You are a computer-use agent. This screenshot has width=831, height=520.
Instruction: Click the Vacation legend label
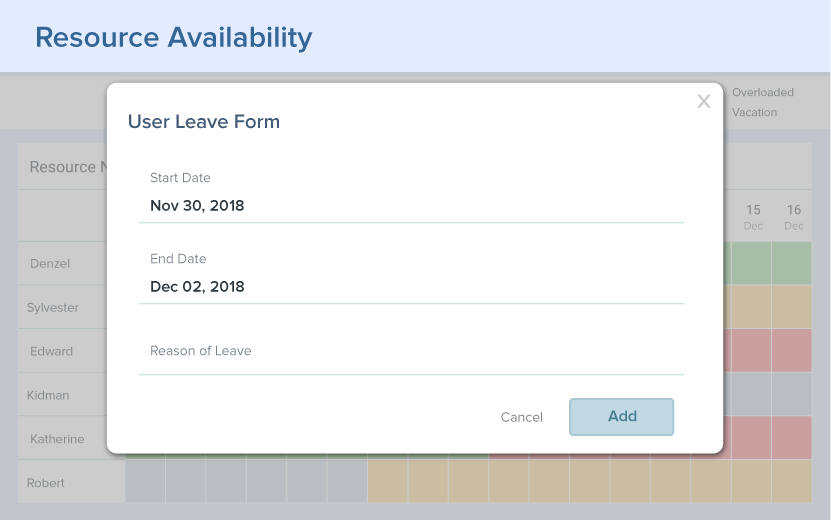[754, 112]
